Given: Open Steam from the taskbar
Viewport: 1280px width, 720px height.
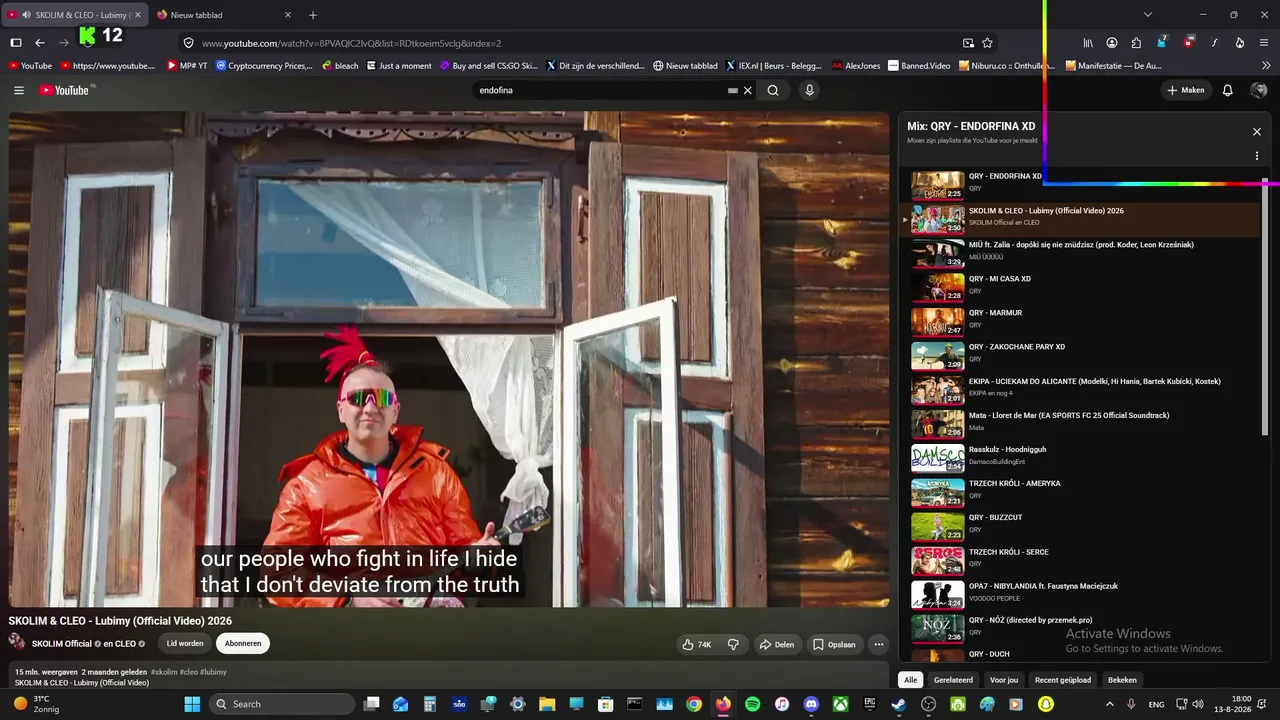Looking at the screenshot, I should [899, 704].
